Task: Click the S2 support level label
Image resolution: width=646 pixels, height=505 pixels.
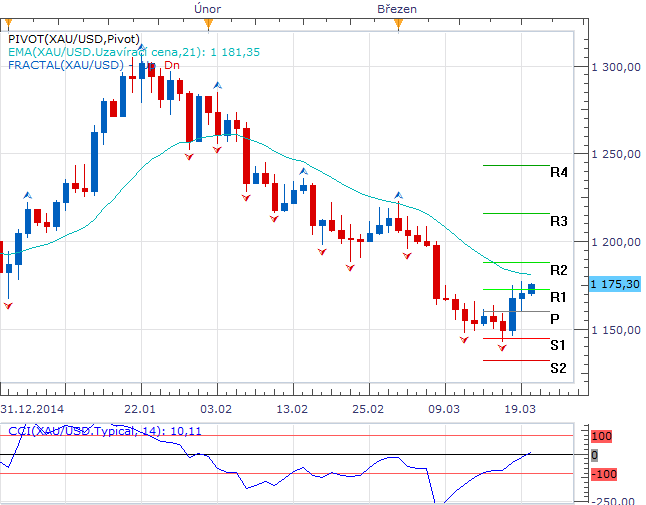Action: click(x=558, y=367)
